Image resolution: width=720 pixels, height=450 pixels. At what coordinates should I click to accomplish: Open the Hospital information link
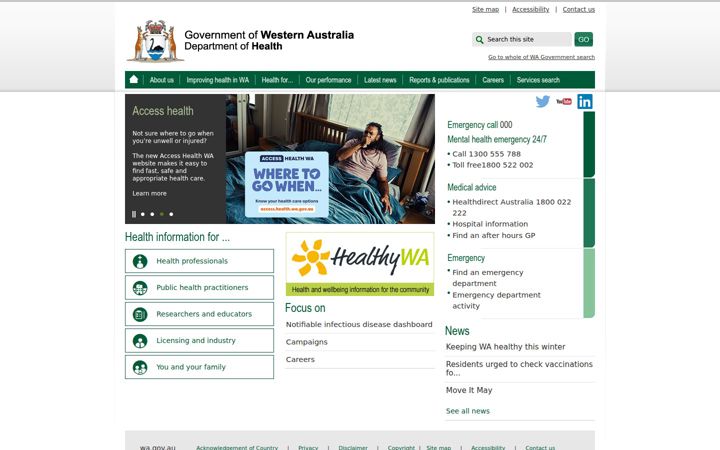click(490, 224)
